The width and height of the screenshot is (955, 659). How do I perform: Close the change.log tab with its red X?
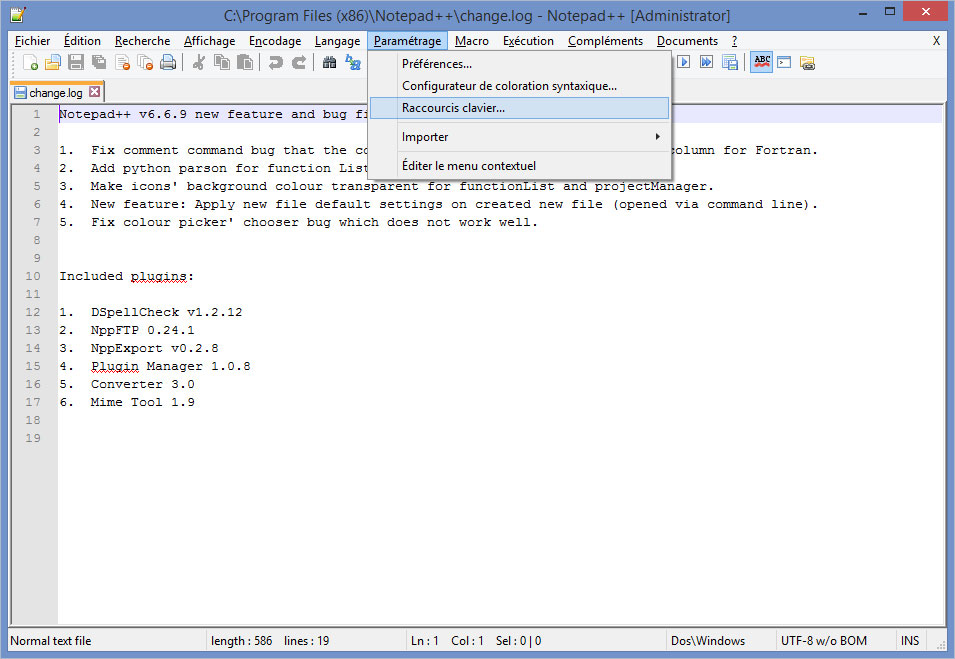[94, 92]
